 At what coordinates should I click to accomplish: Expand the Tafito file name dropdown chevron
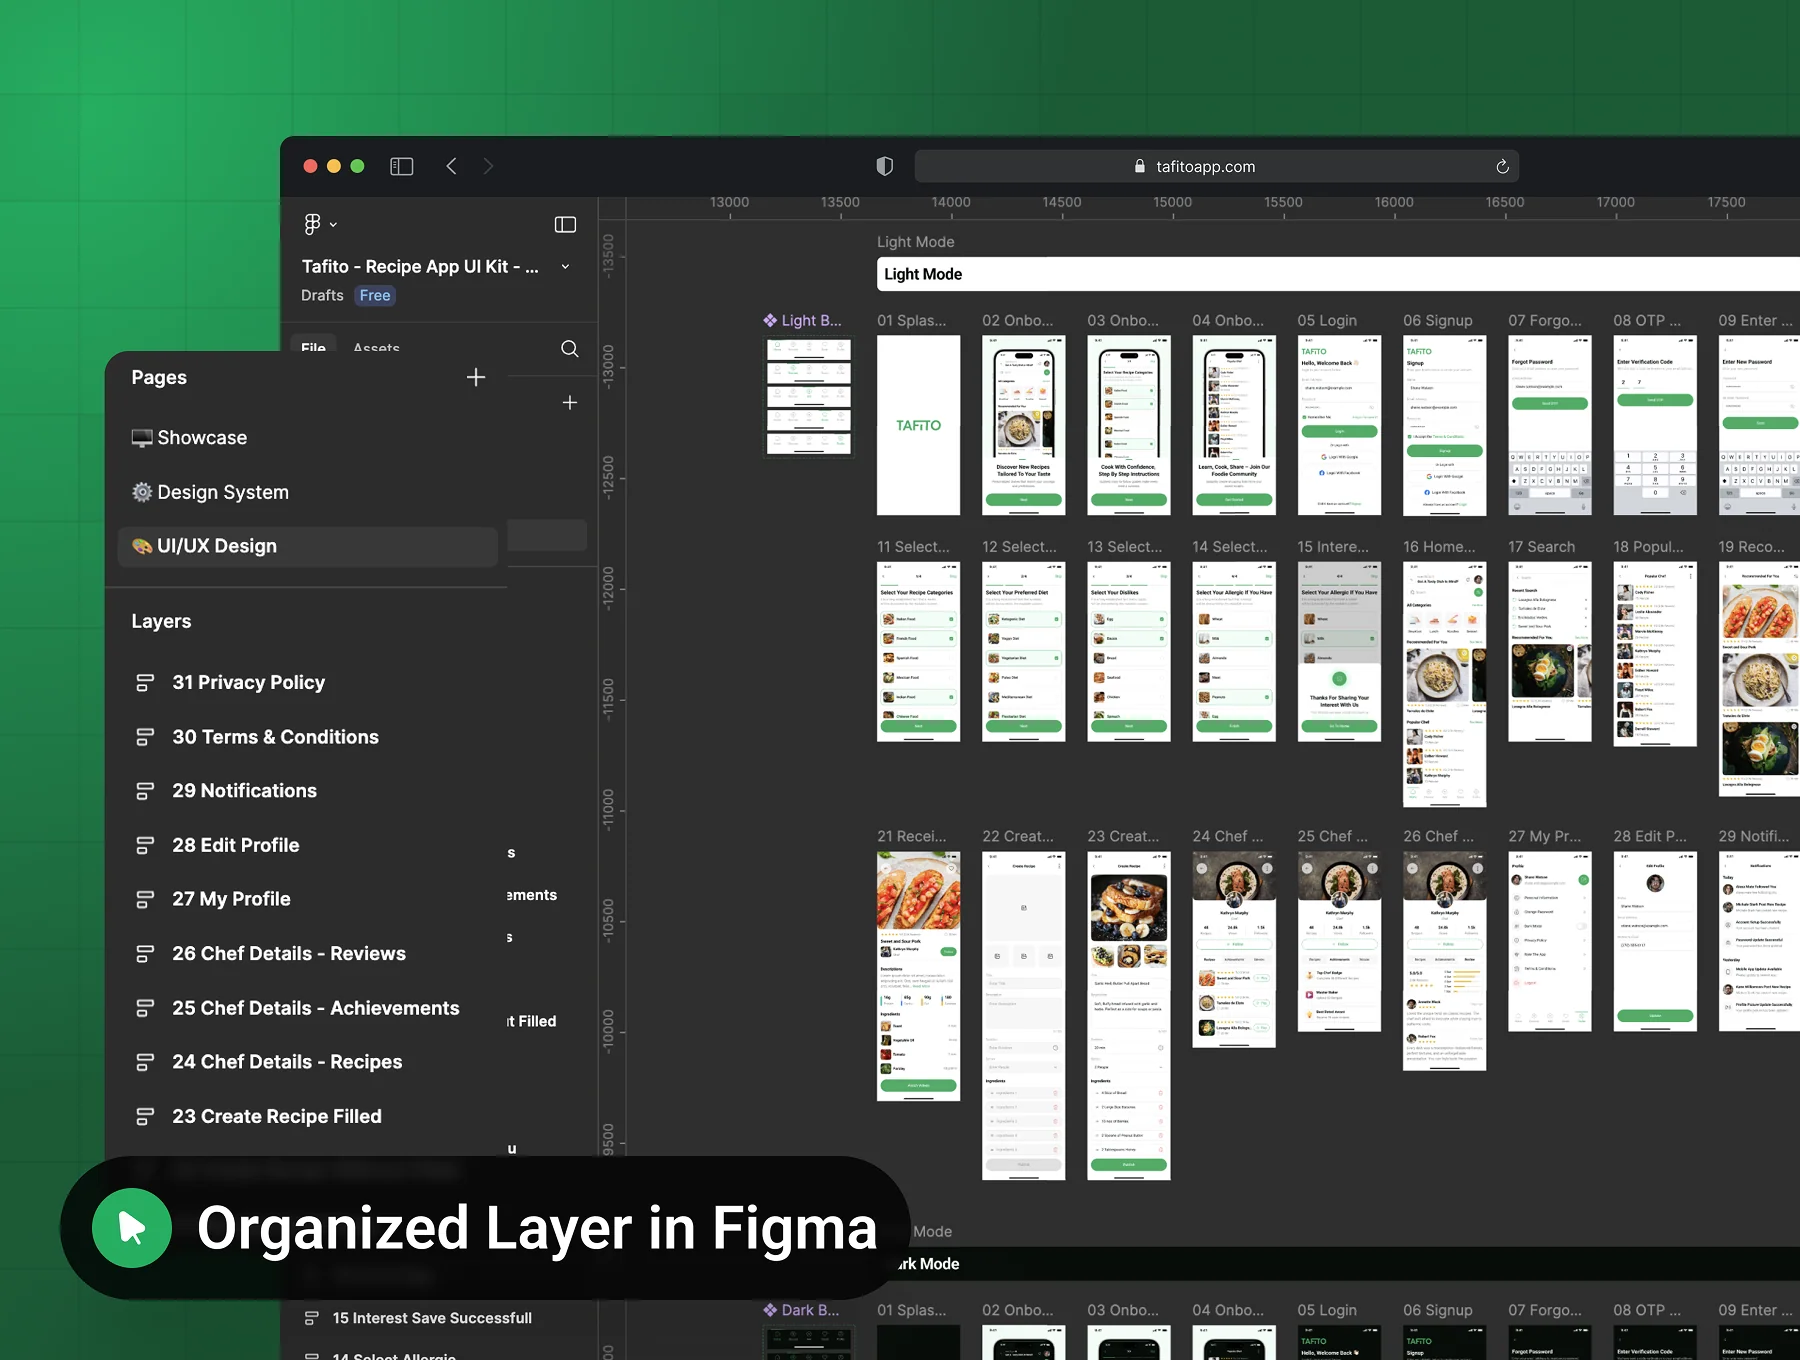[x=565, y=267]
